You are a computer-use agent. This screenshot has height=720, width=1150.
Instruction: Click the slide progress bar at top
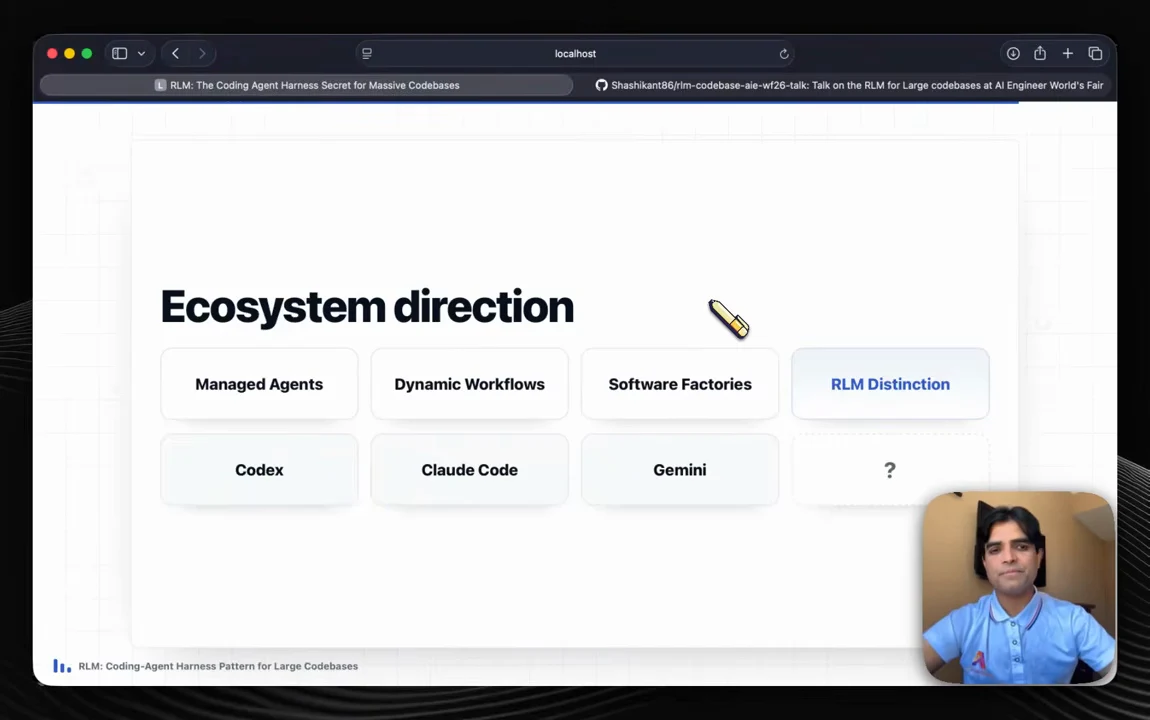pos(525,103)
